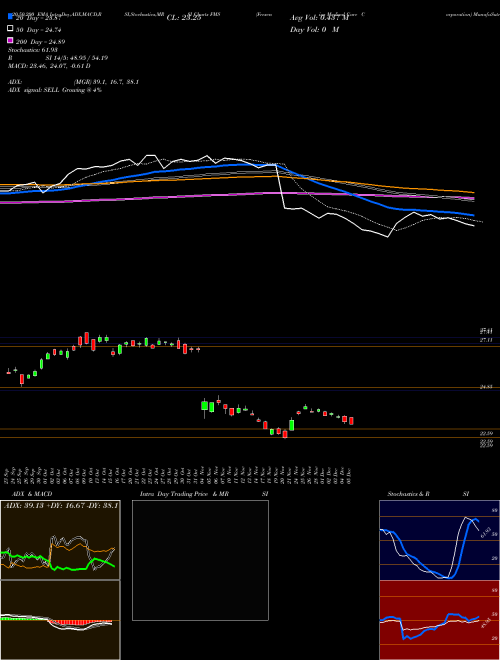500x660 pixels.
Task: Click the blue 20 Day legend swatch
Action: [11, 16]
